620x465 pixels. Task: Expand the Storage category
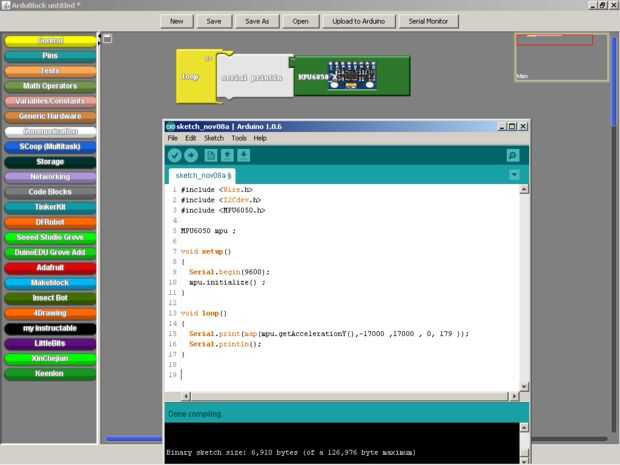[x=50, y=162]
